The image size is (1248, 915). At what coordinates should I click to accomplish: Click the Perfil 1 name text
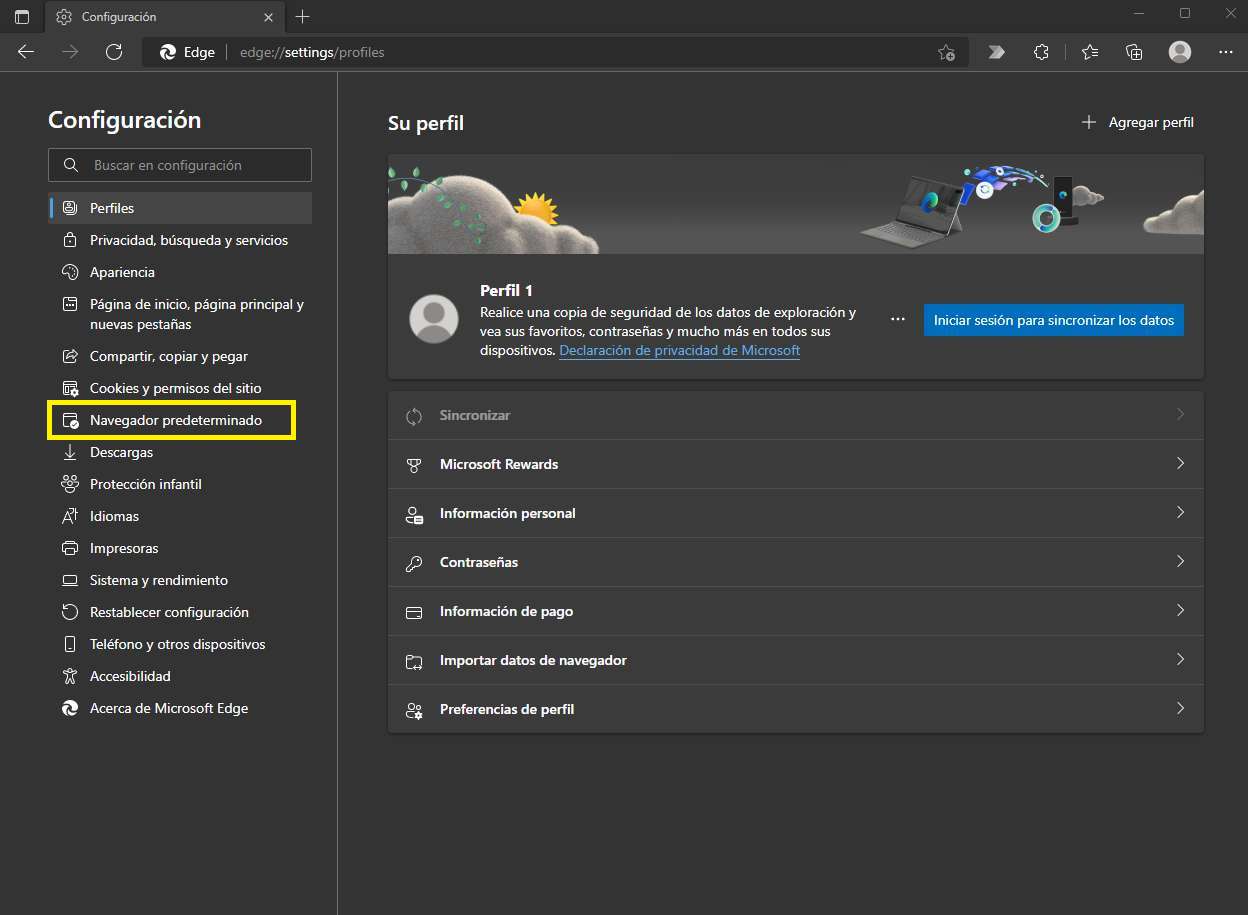pyautogui.click(x=506, y=291)
